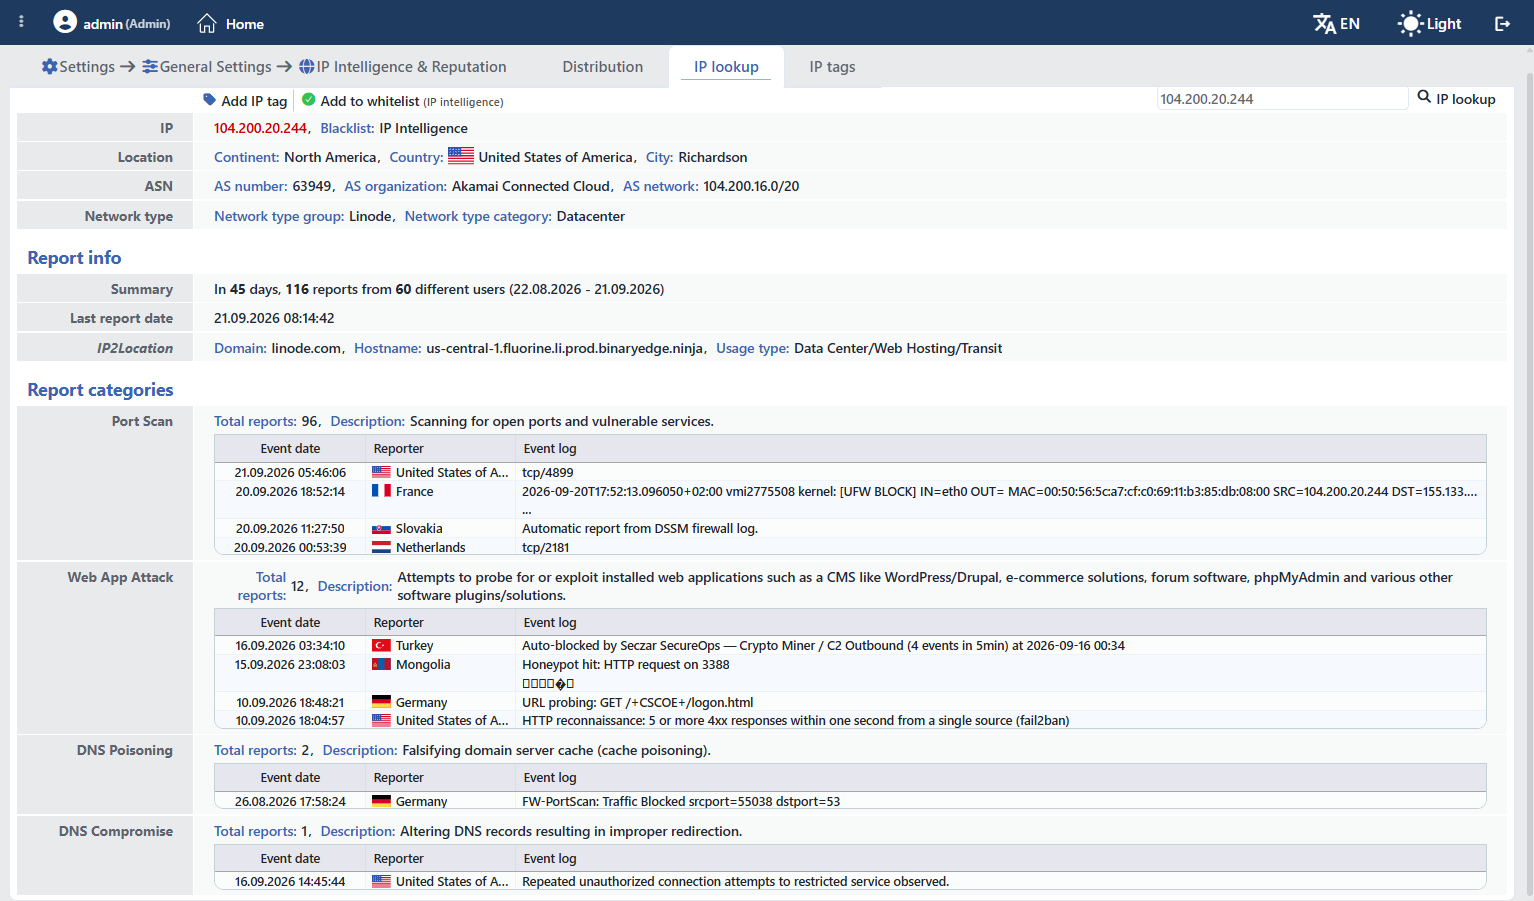1534x901 pixels.
Task: Open the IP tags tab
Action: coord(832,67)
